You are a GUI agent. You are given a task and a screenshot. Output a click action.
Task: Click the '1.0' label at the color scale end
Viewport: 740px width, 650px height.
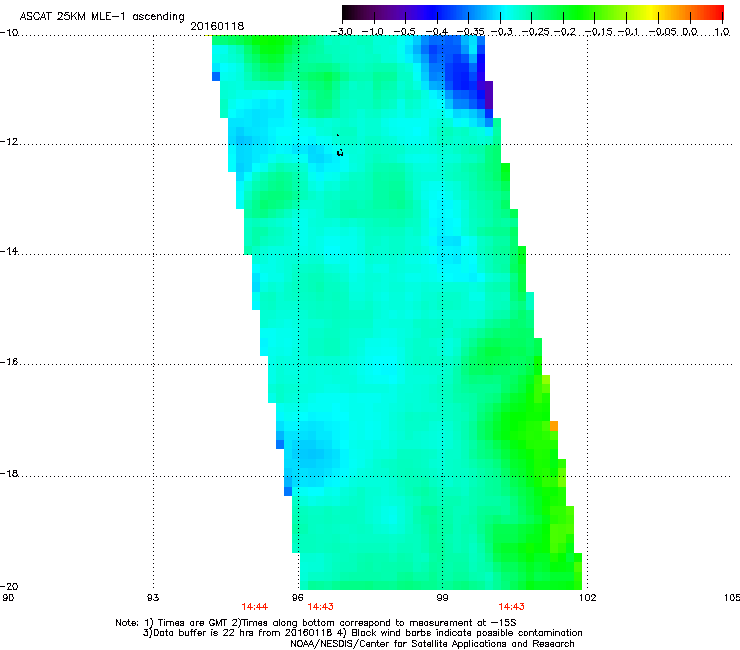tap(722, 32)
